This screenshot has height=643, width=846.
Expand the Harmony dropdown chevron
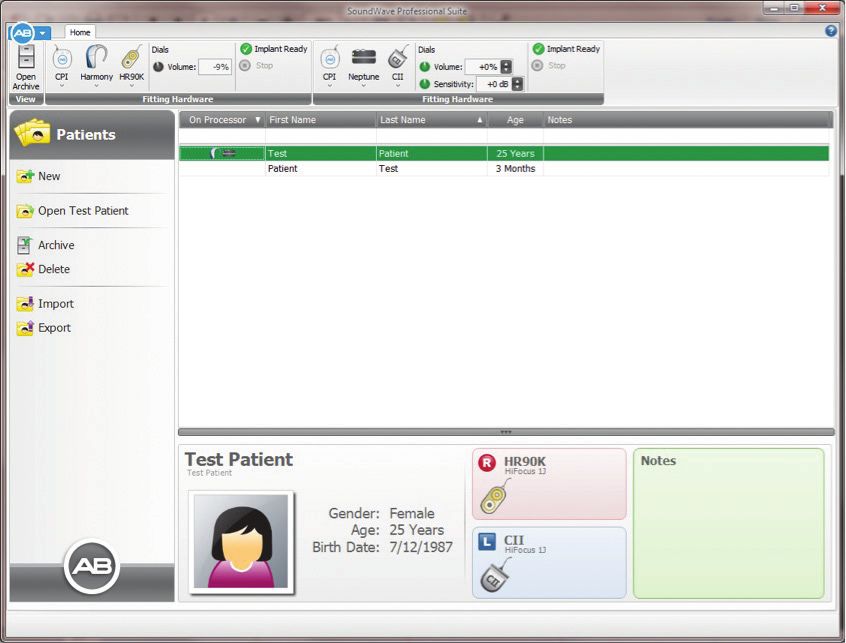click(96, 85)
